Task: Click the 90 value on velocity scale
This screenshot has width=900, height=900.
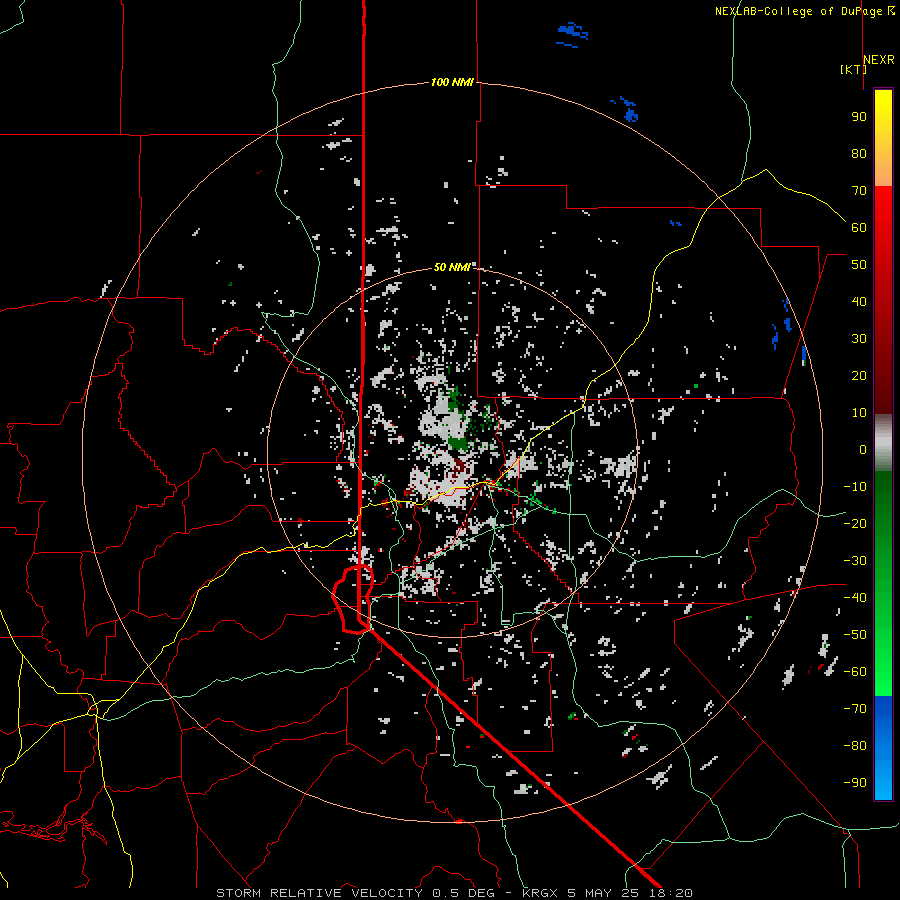Action: (859, 117)
